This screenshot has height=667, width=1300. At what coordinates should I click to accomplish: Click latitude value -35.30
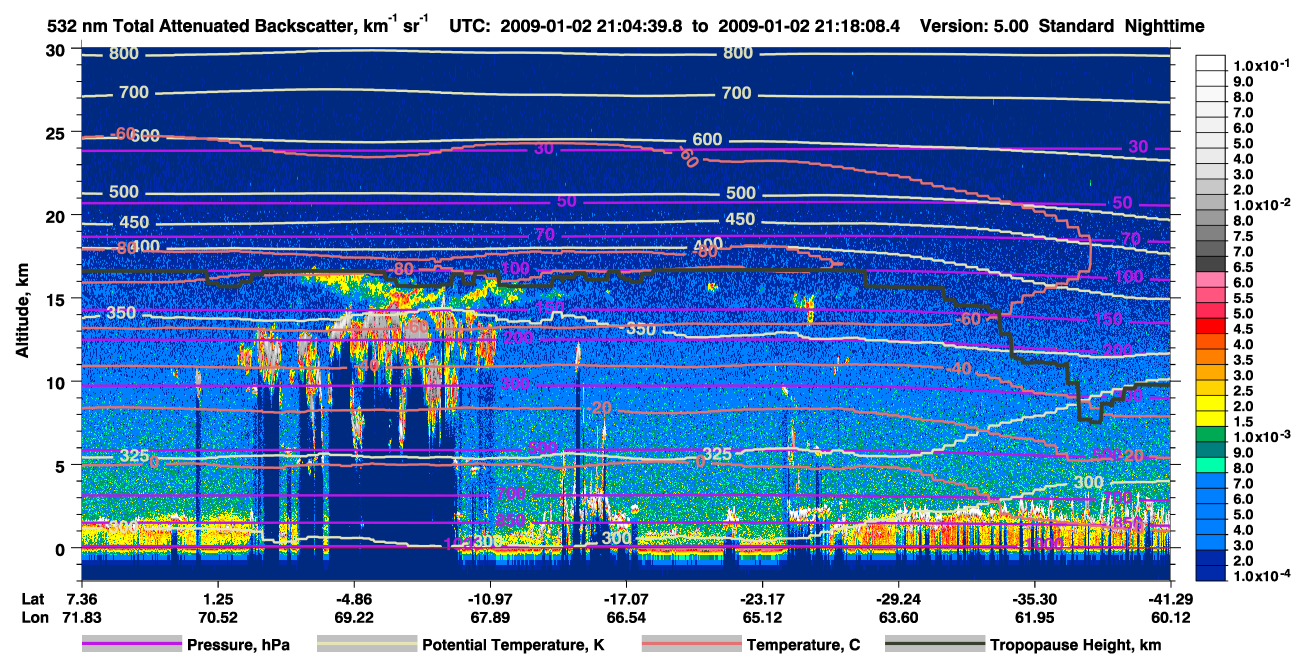(1034, 599)
